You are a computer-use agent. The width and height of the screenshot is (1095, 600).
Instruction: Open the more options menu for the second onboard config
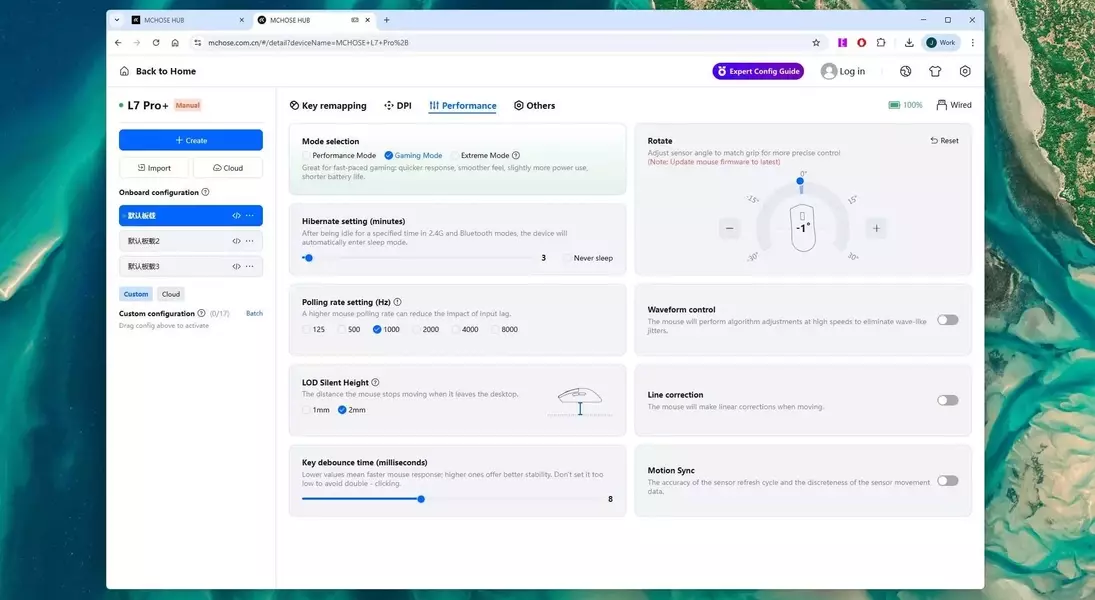[250, 241]
